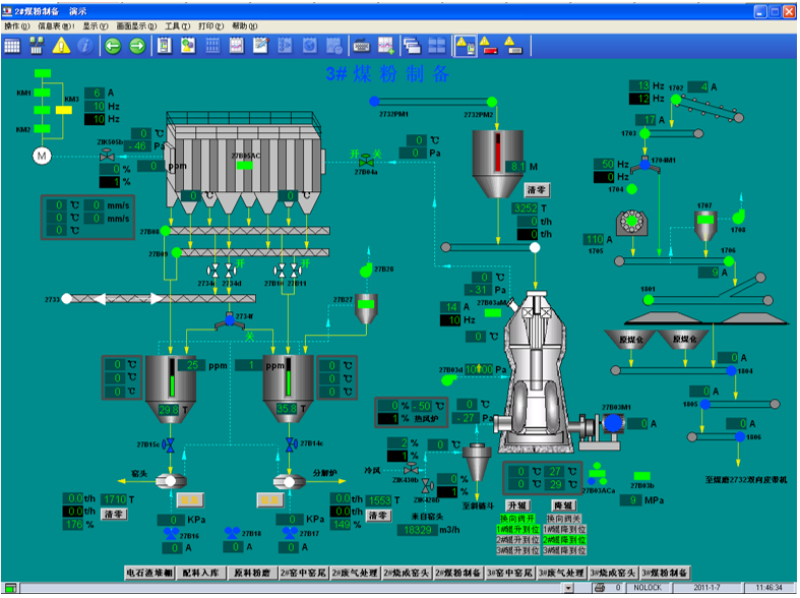
Task: Click the 27B17 blue fan icon
Action: (290, 533)
